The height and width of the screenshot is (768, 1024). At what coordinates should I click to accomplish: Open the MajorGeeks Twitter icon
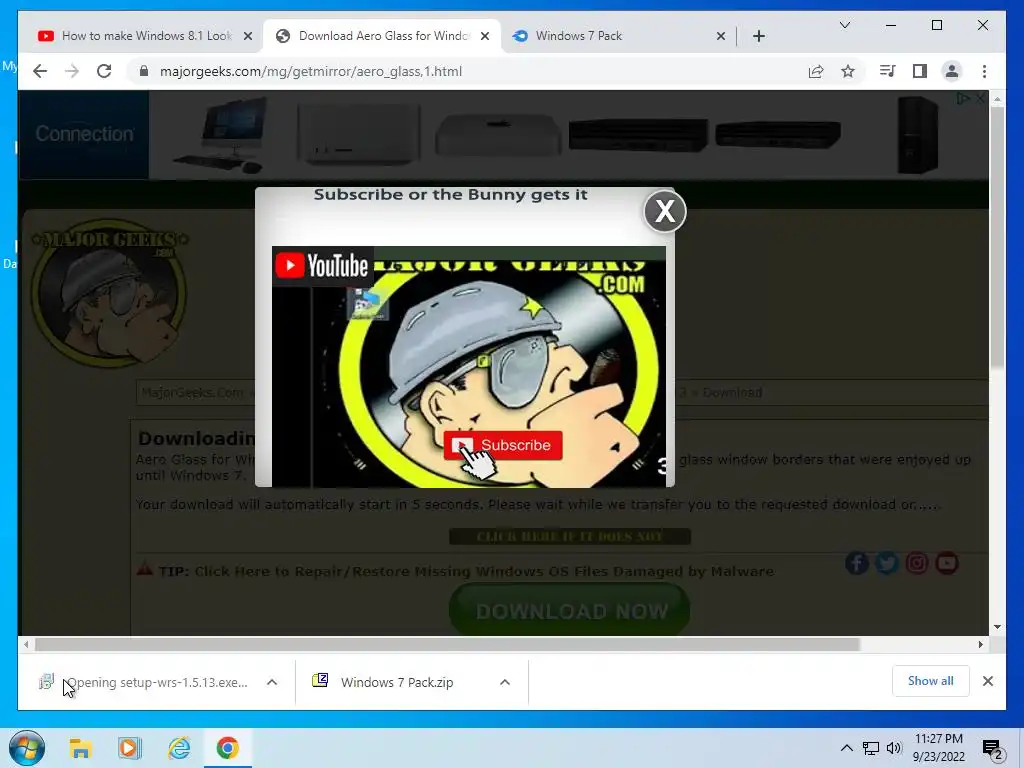pos(887,563)
